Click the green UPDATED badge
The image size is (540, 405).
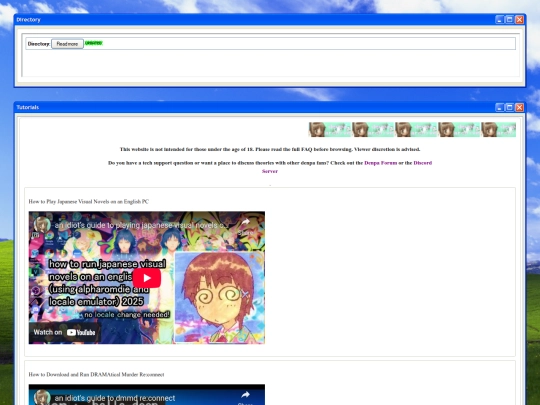click(x=94, y=43)
